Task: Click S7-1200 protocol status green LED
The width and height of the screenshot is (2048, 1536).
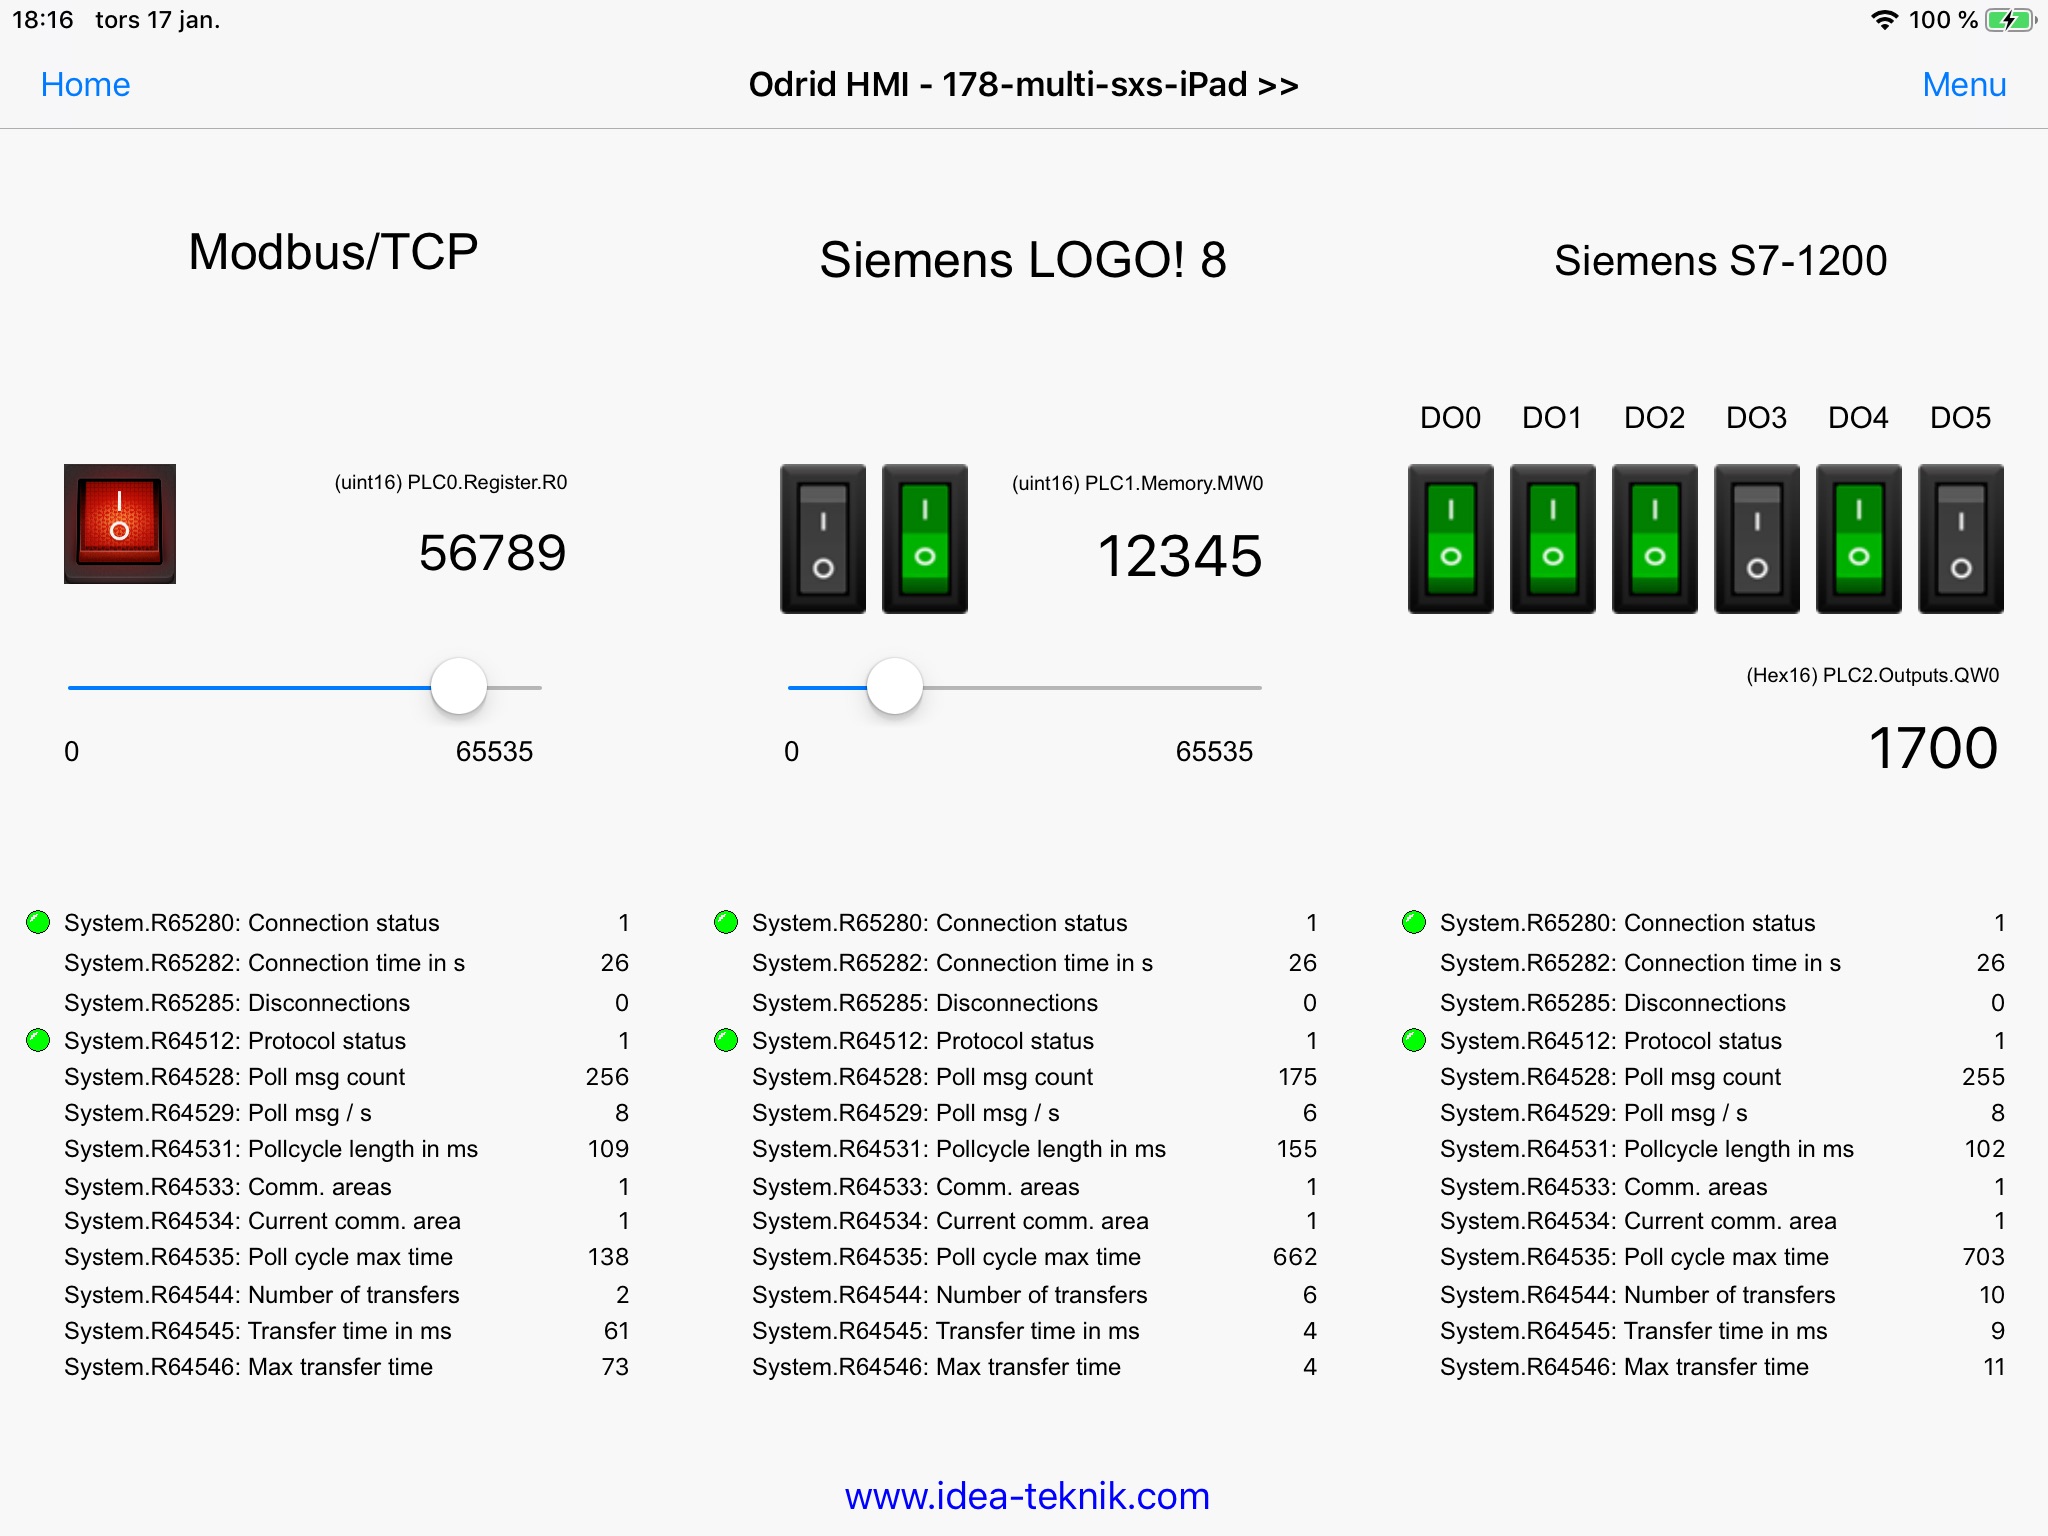Action: [x=1414, y=1040]
